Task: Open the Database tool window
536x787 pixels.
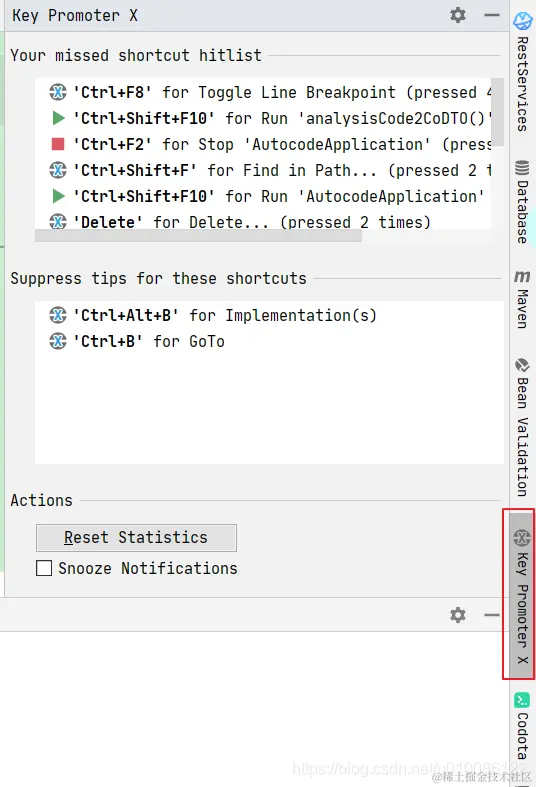Action: 522,202
